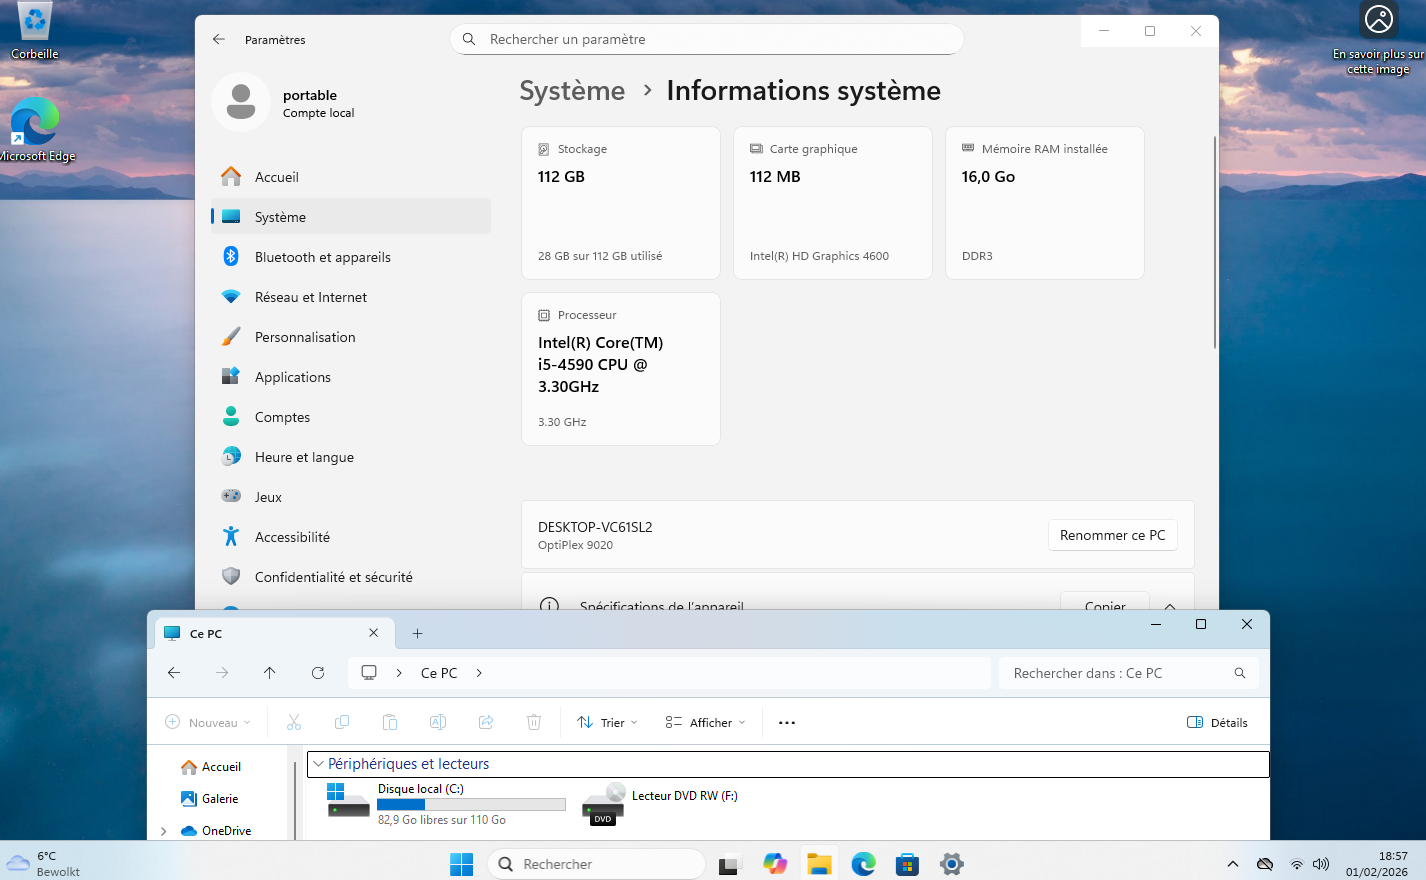Viewport: 1426px width, 880px height.
Task: Click the Copilot icon on the taskbar
Action: (775, 864)
